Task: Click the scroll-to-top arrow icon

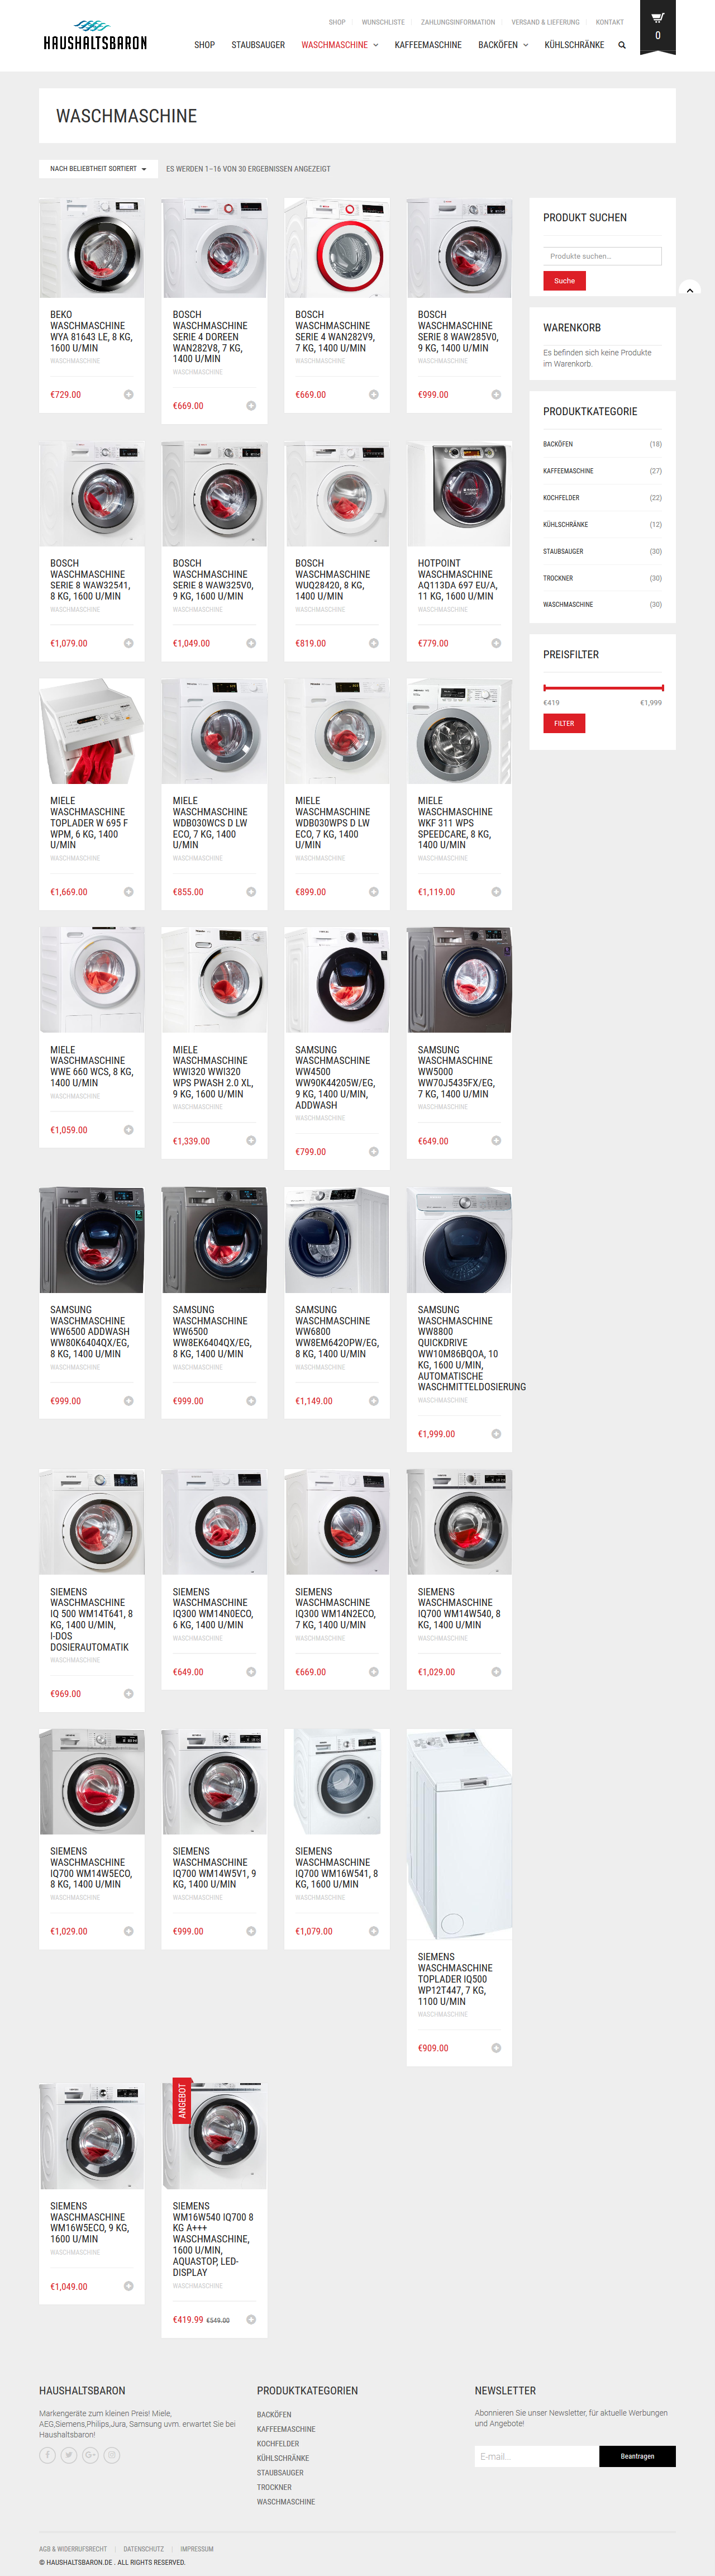Action: (x=689, y=290)
